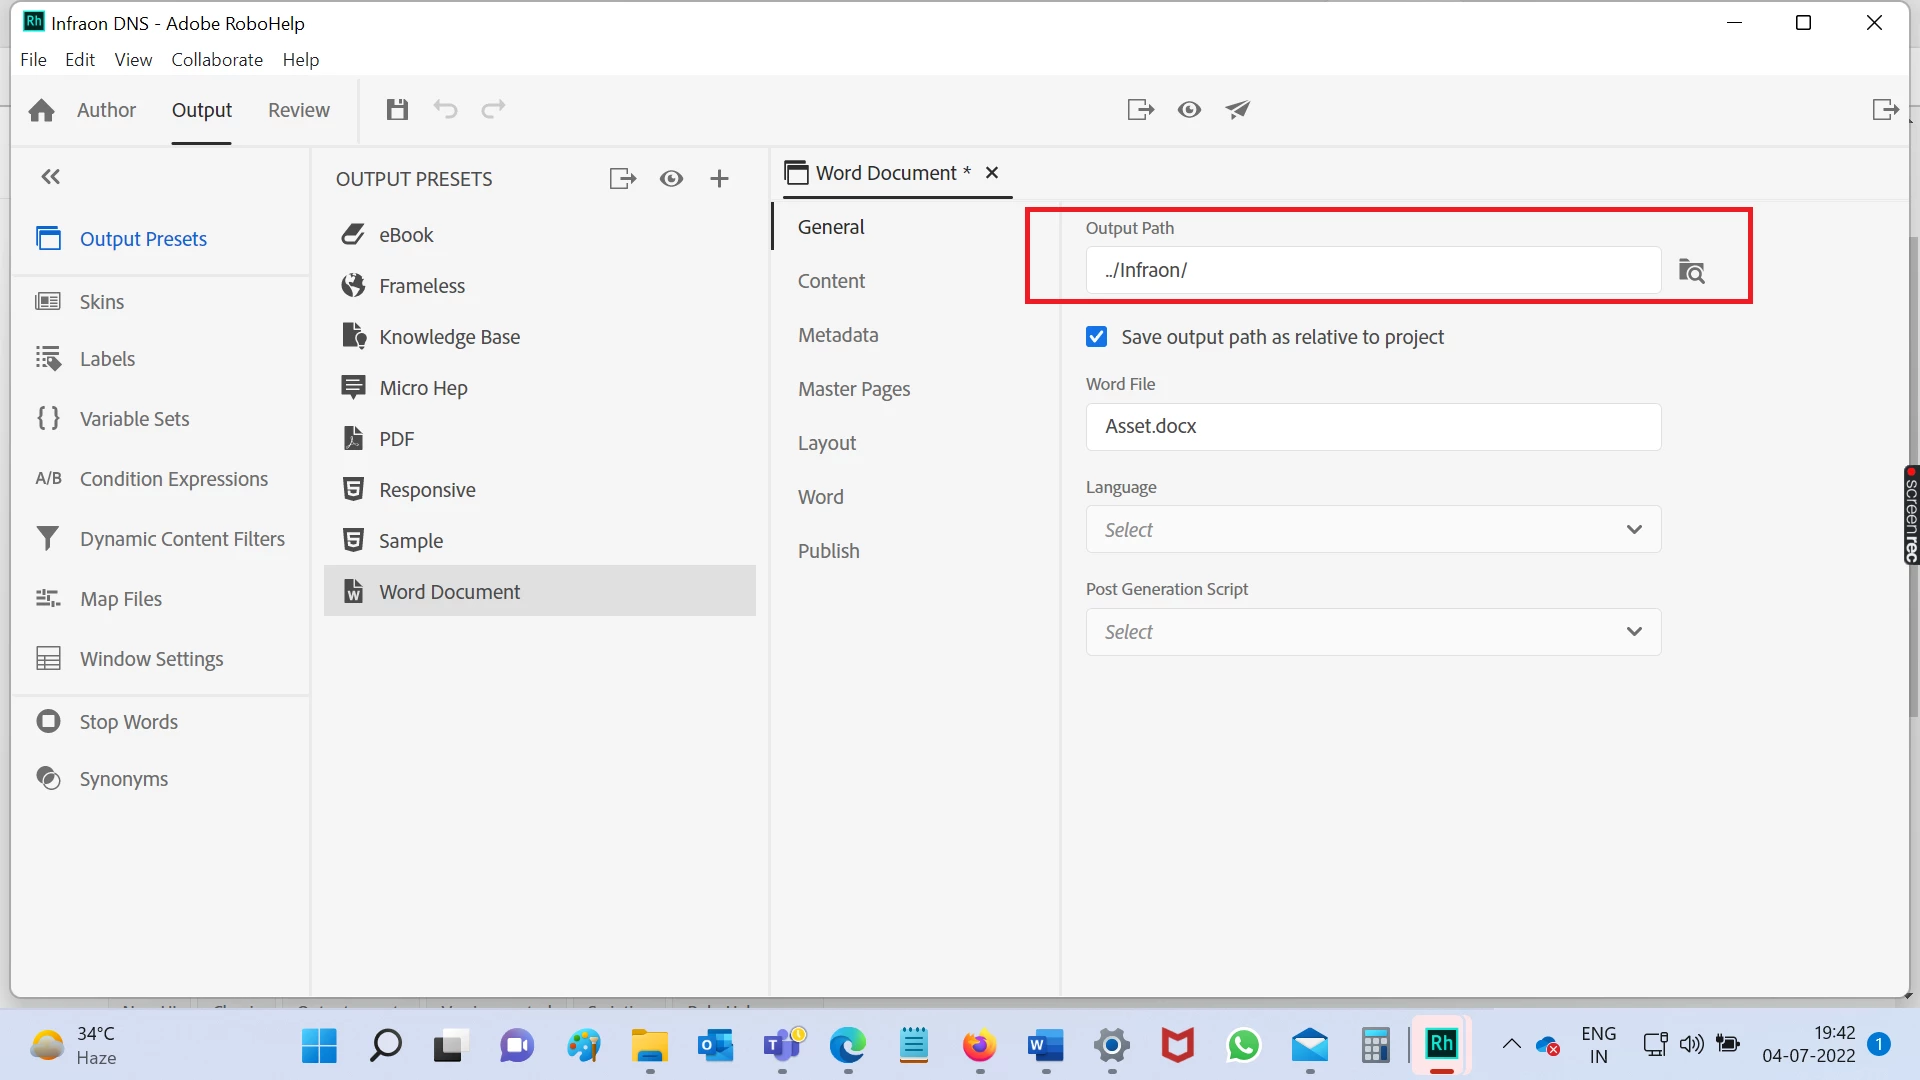The height and width of the screenshot is (1080, 1920).
Task: Browse for output path folder icon
Action: click(x=1691, y=271)
